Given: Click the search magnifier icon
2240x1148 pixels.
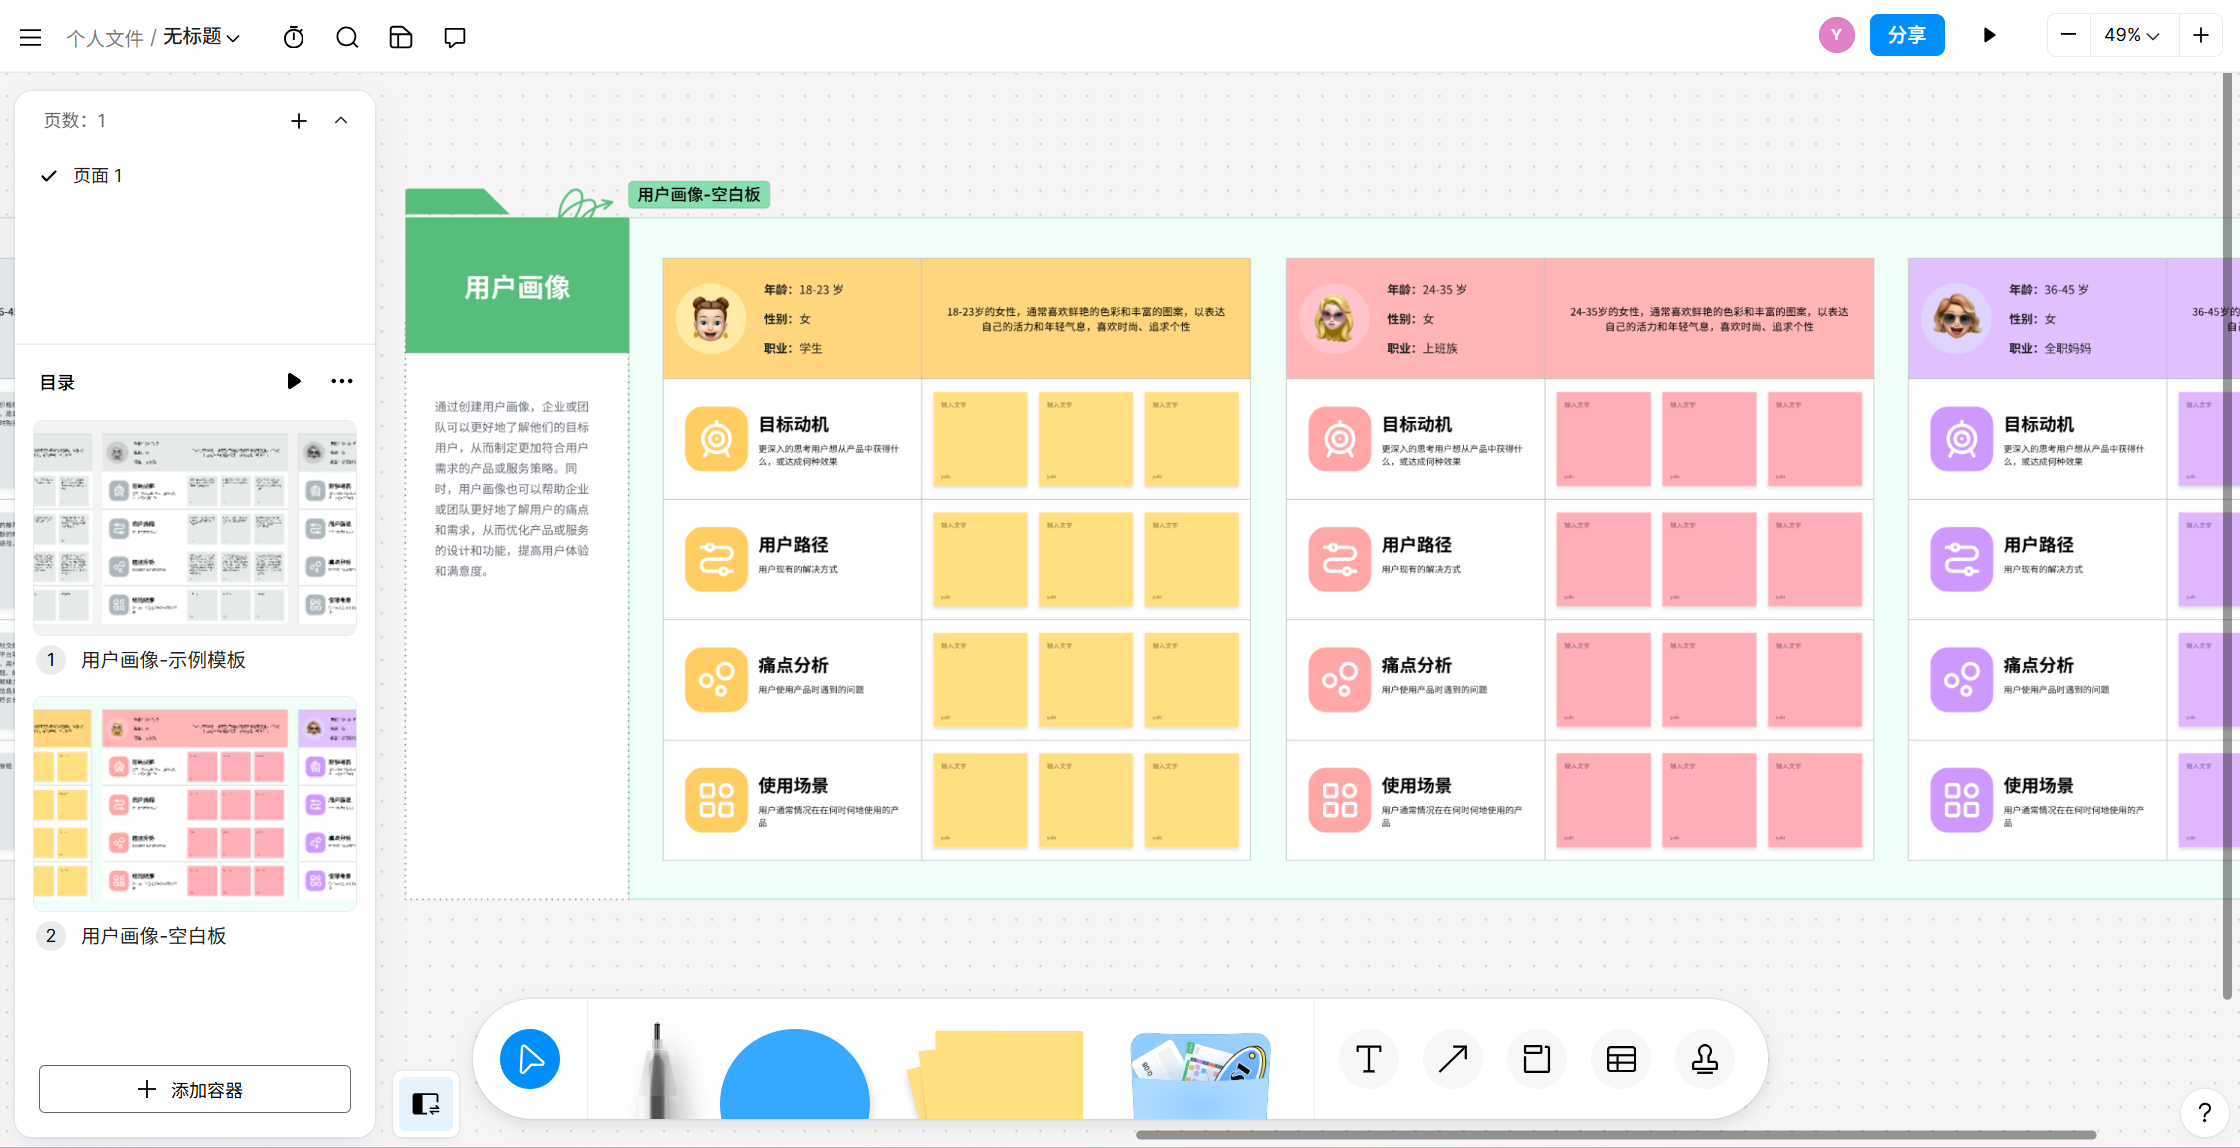Looking at the screenshot, I should 347,37.
